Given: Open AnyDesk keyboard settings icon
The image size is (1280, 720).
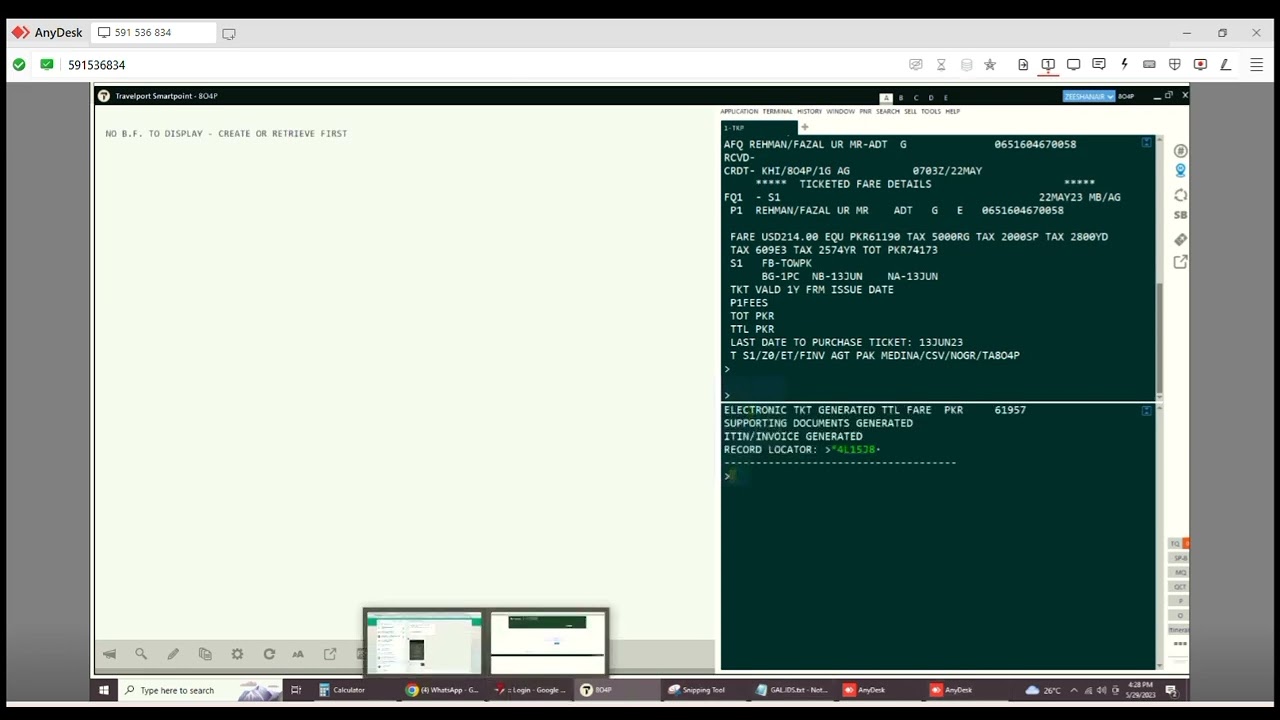Looking at the screenshot, I should (1149, 65).
